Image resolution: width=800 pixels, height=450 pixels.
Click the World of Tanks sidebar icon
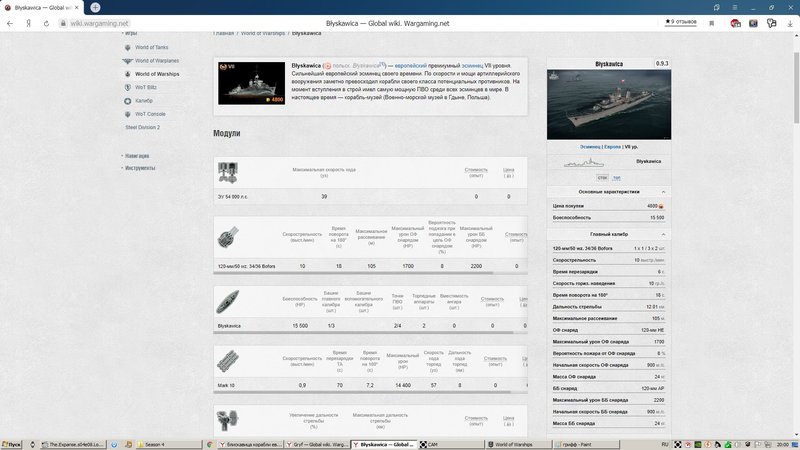(127, 47)
